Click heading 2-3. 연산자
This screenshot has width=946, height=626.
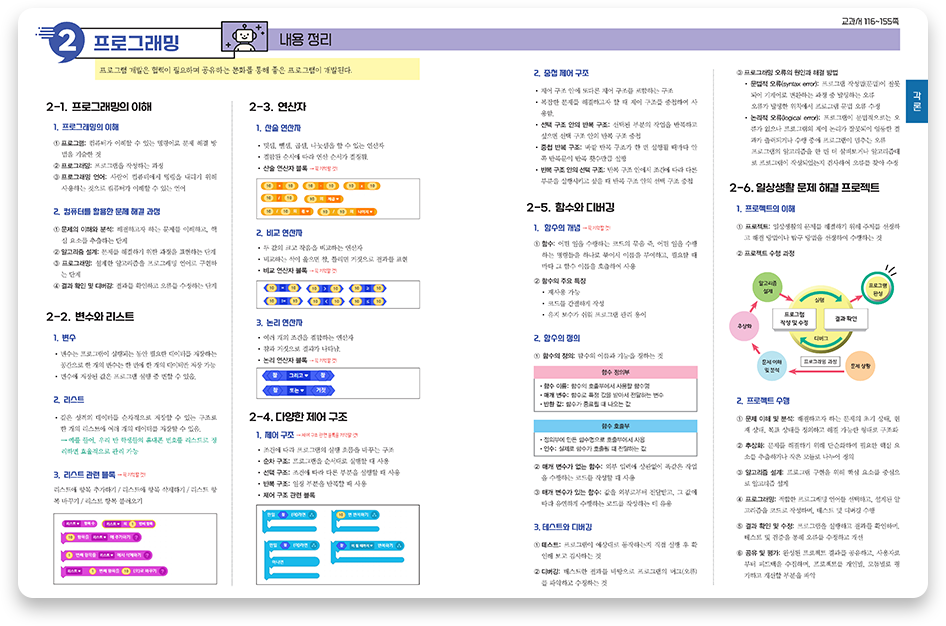click(x=277, y=107)
